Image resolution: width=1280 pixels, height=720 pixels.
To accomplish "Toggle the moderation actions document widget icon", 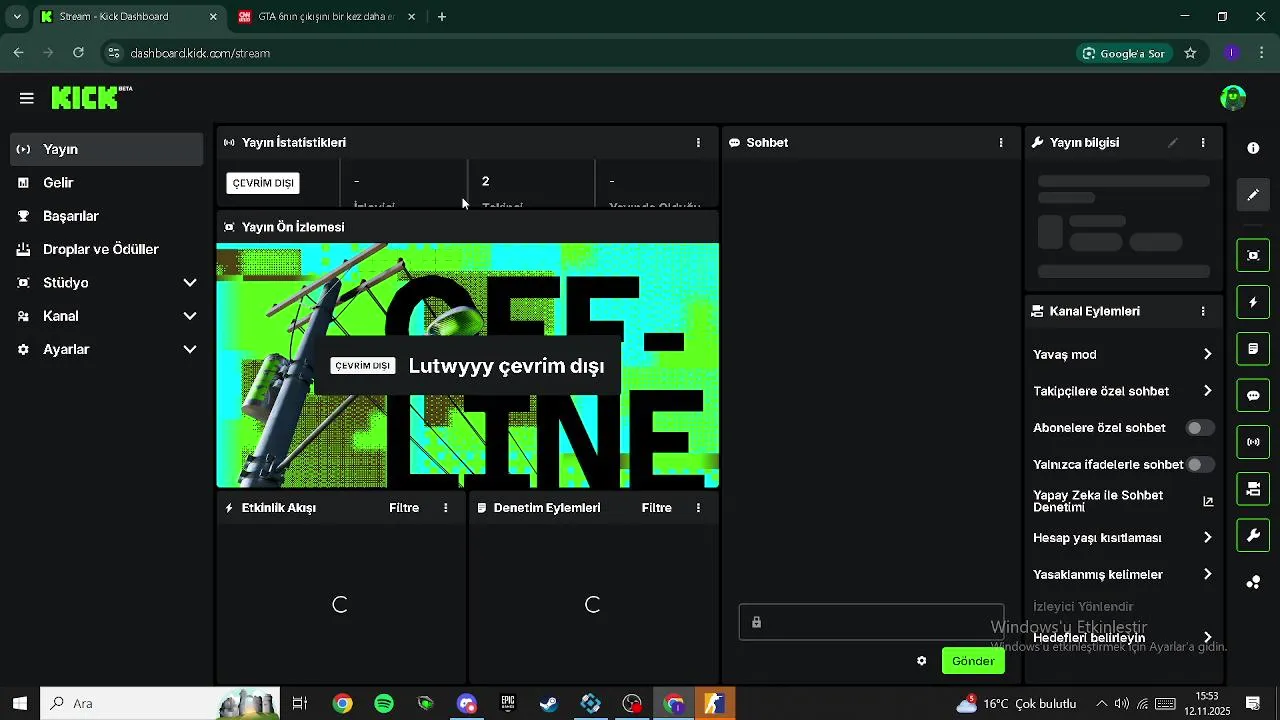I will tap(1253, 349).
